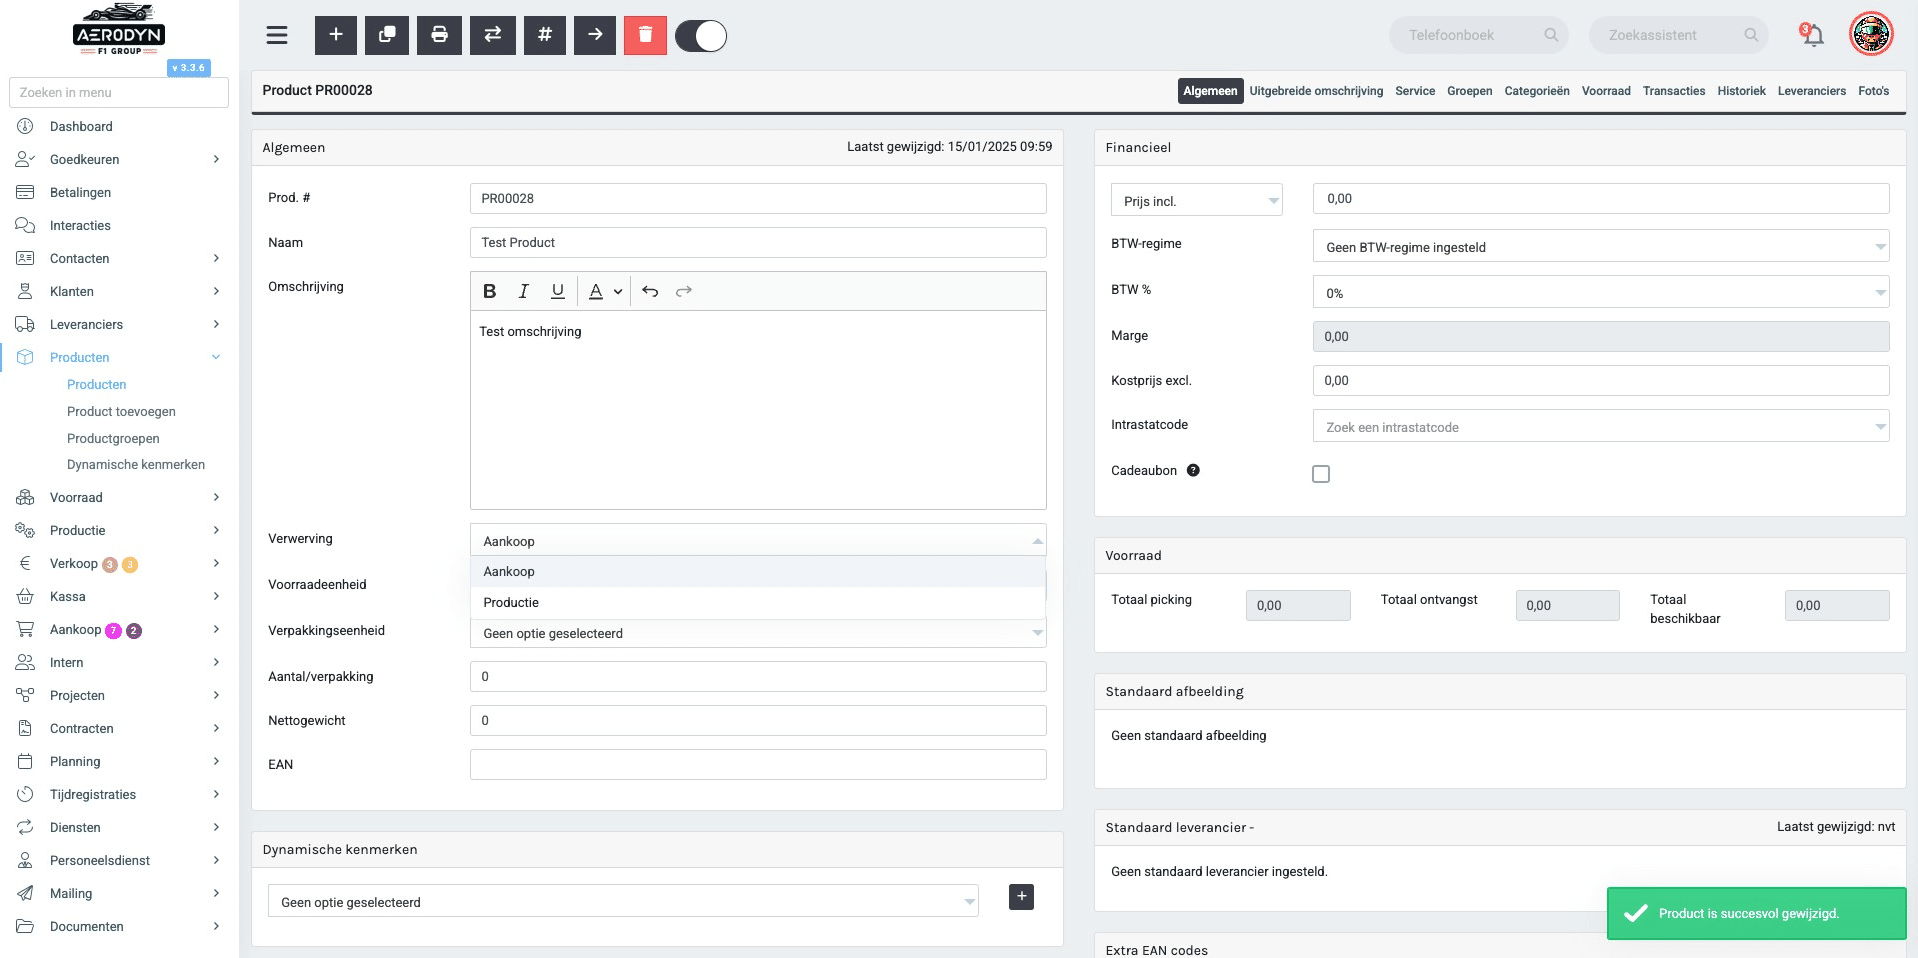Open Kassa in sidebar

[x=119, y=596]
